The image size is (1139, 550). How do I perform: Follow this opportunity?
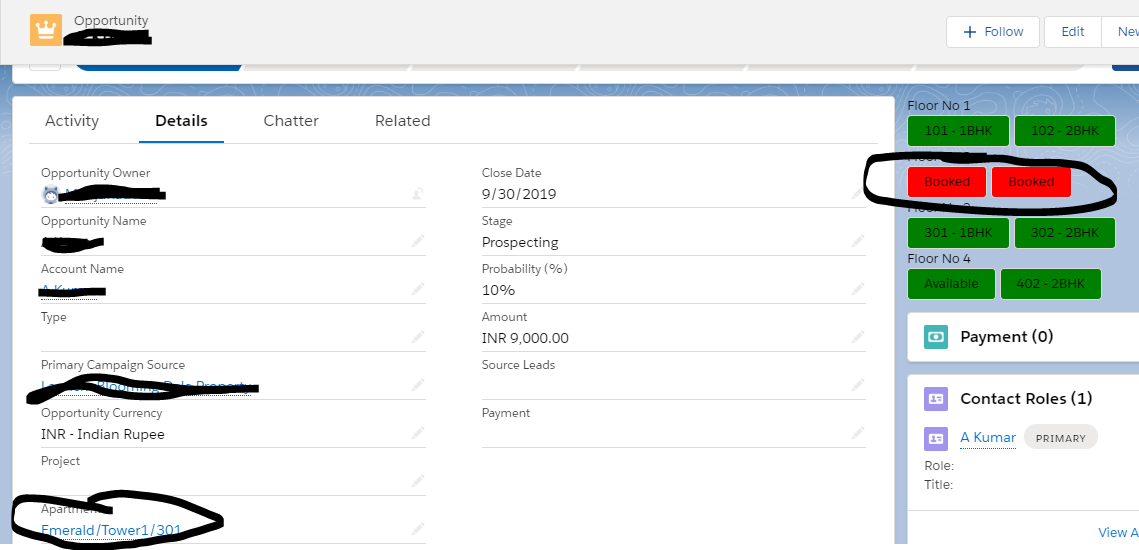[x=993, y=32]
